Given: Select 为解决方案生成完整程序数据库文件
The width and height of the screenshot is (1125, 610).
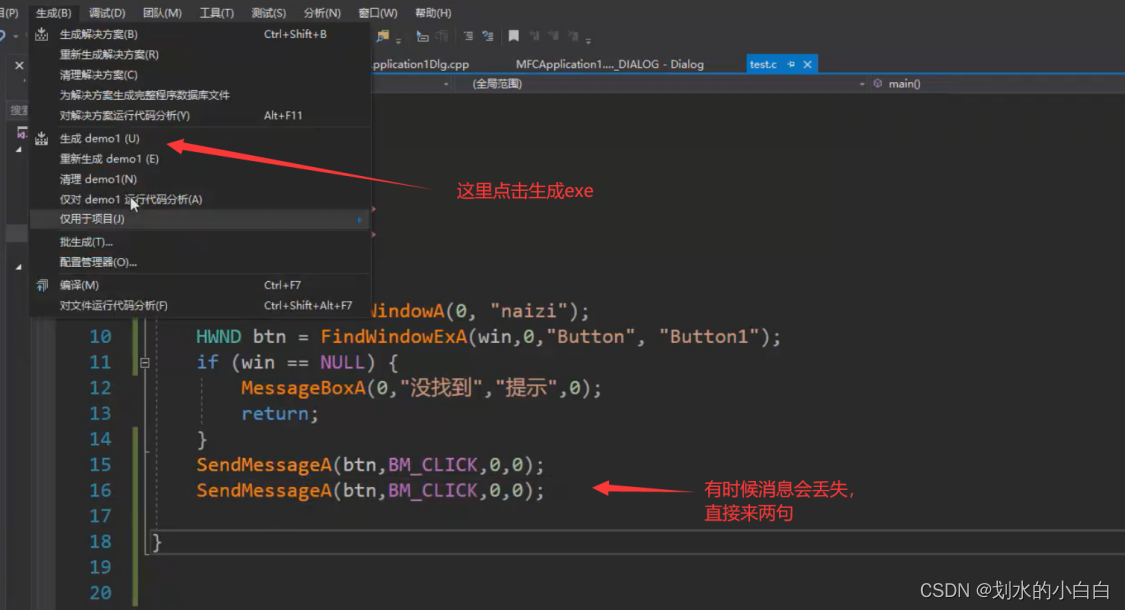Looking at the screenshot, I should (x=199, y=95).
